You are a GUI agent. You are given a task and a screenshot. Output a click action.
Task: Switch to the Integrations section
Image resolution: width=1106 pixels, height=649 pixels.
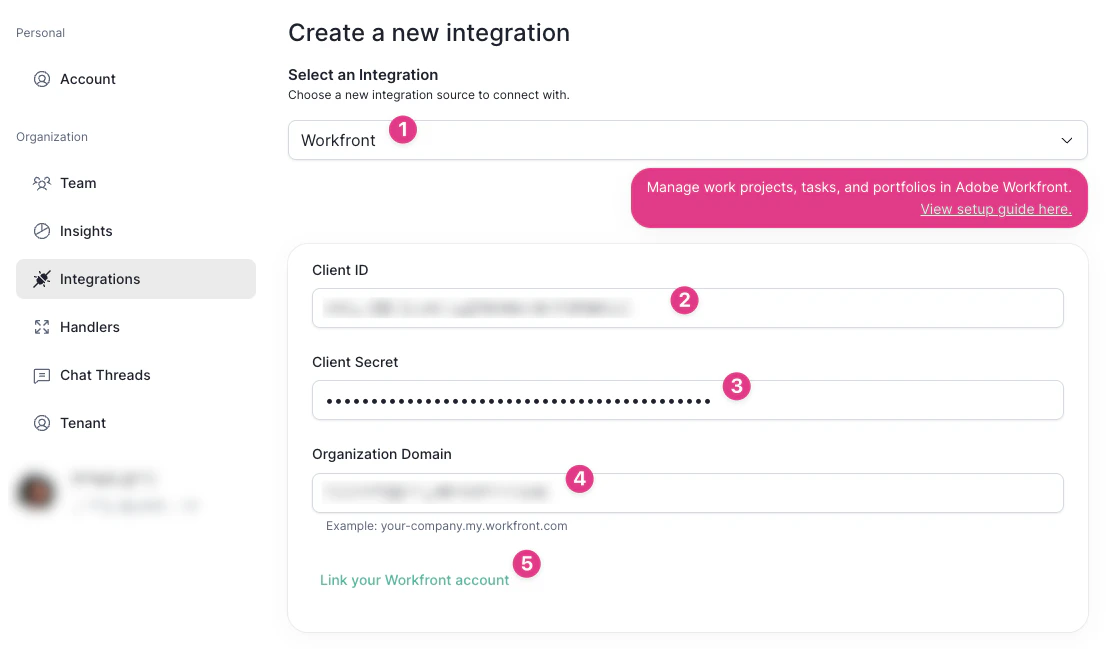click(100, 279)
